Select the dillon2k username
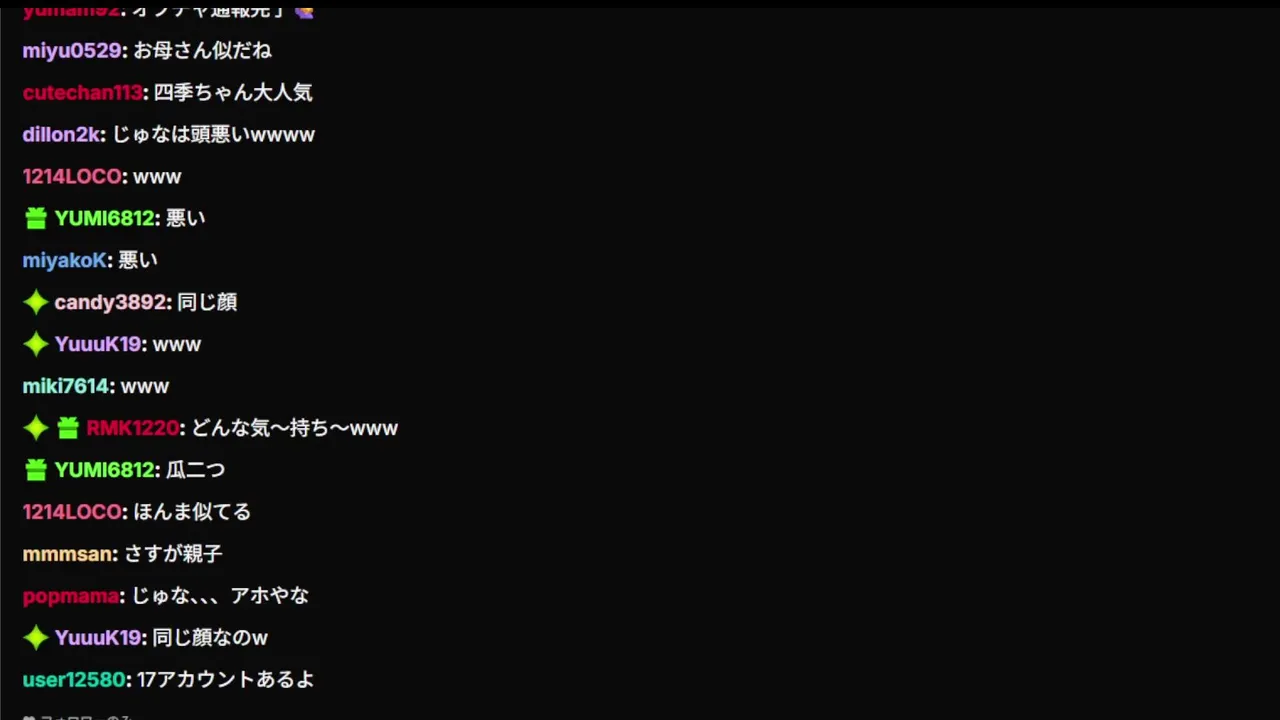The image size is (1280, 720). [x=61, y=134]
